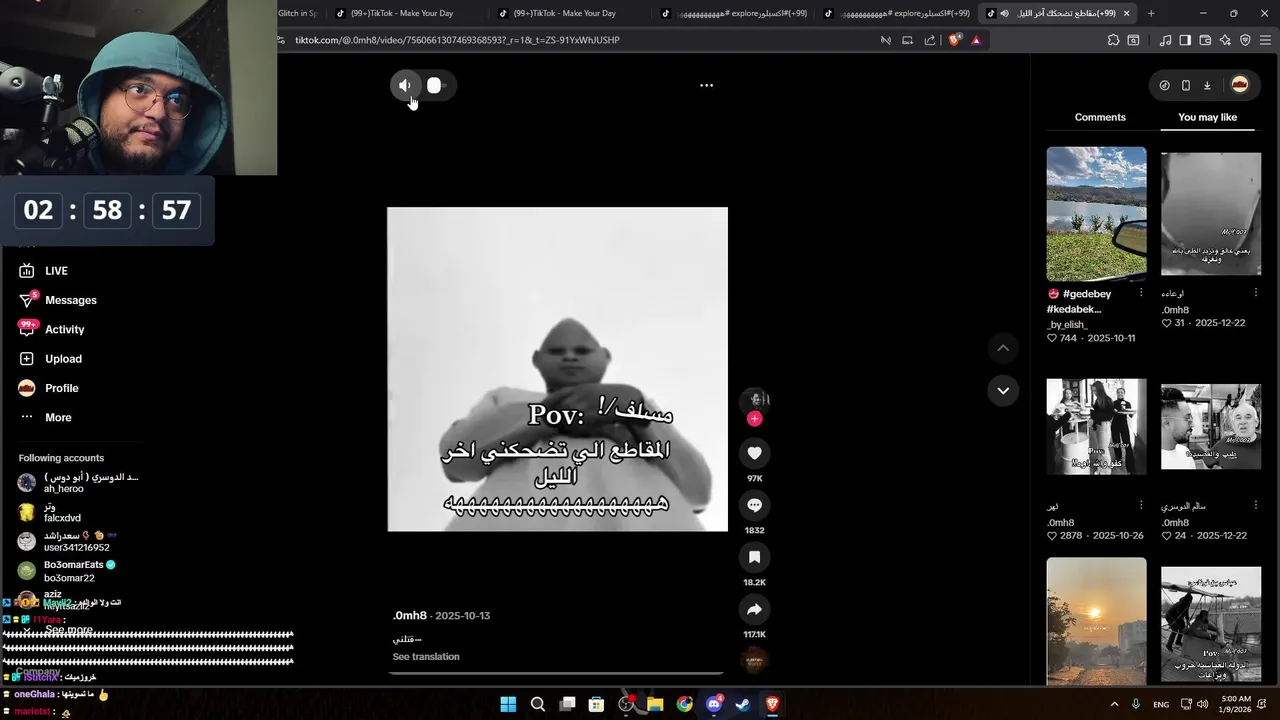Open options for the recommended video with 31 likes
This screenshot has height=720, width=1280.
pos(1256,293)
